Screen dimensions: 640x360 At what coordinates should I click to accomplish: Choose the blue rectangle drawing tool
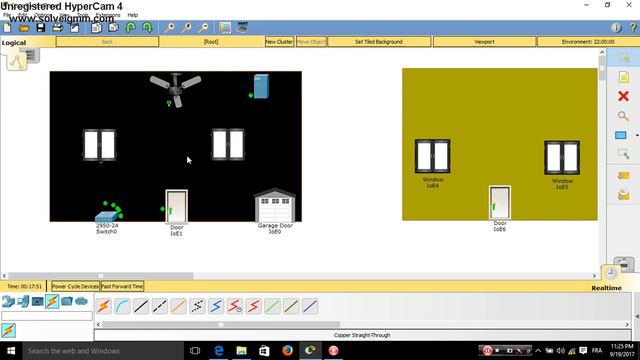pyautogui.click(x=621, y=135)
